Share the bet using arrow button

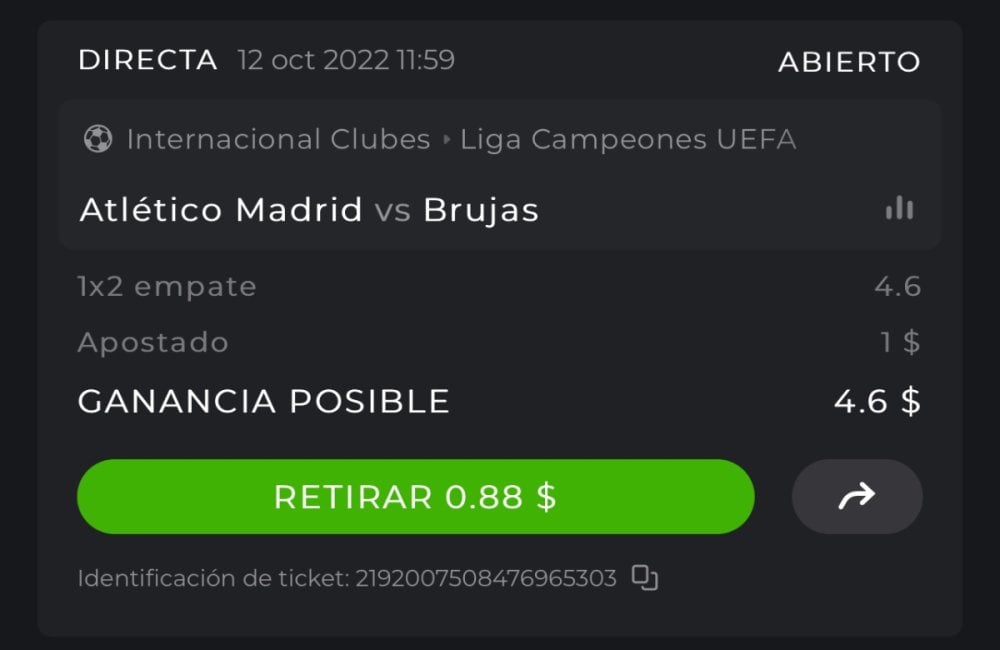tap(857, 496)
